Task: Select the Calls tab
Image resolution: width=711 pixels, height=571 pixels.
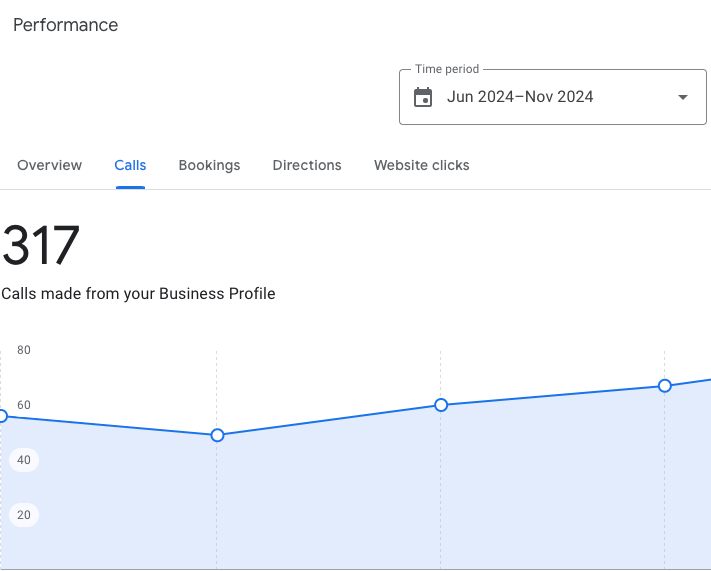Action: coord(130,165)
